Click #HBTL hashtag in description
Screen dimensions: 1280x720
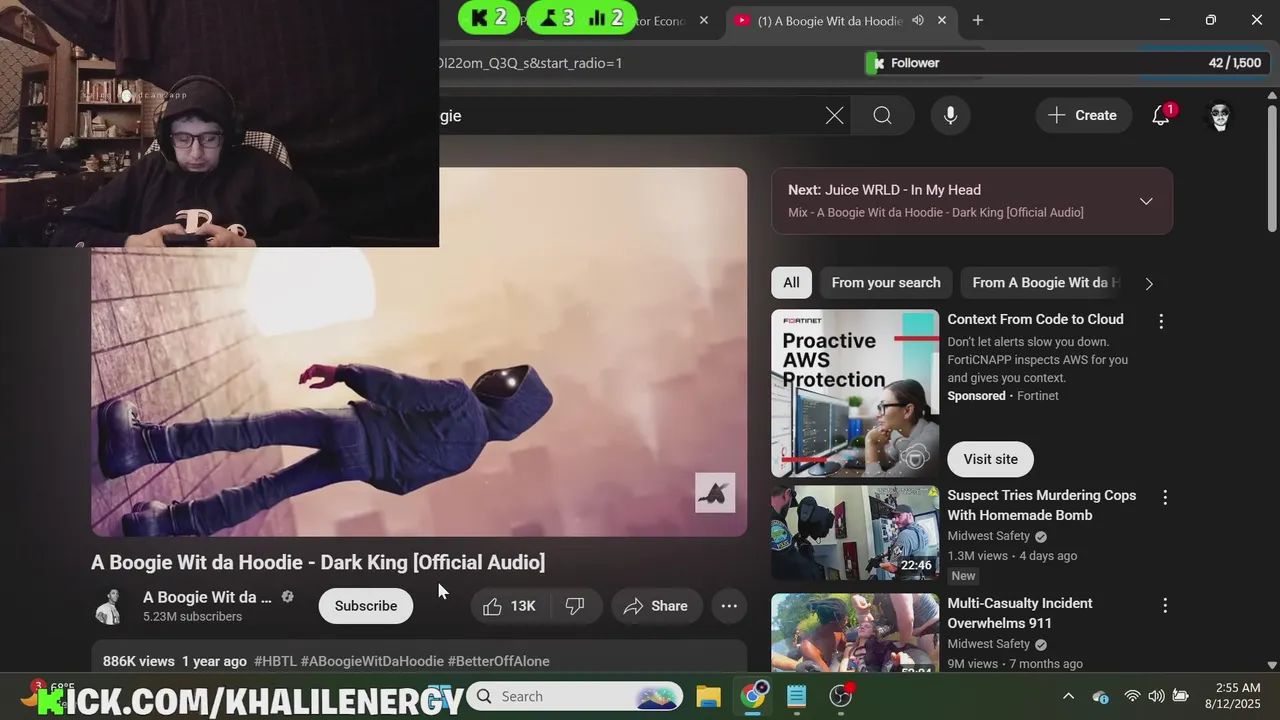click(275, 661)
